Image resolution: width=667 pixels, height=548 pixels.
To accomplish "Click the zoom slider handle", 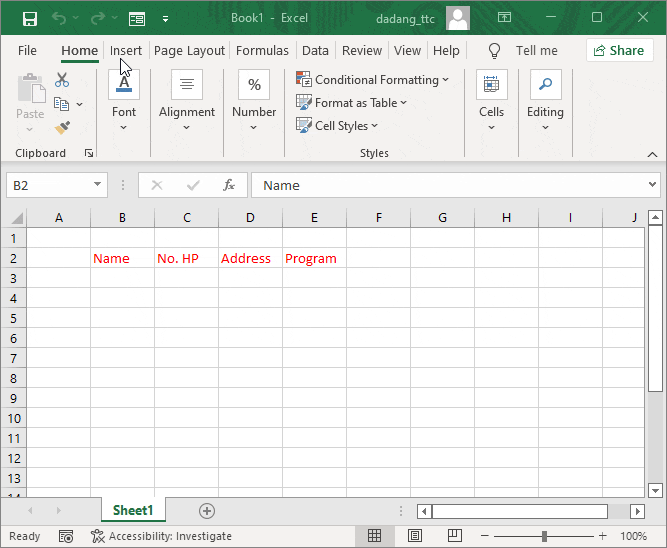I will coord(544,536).
